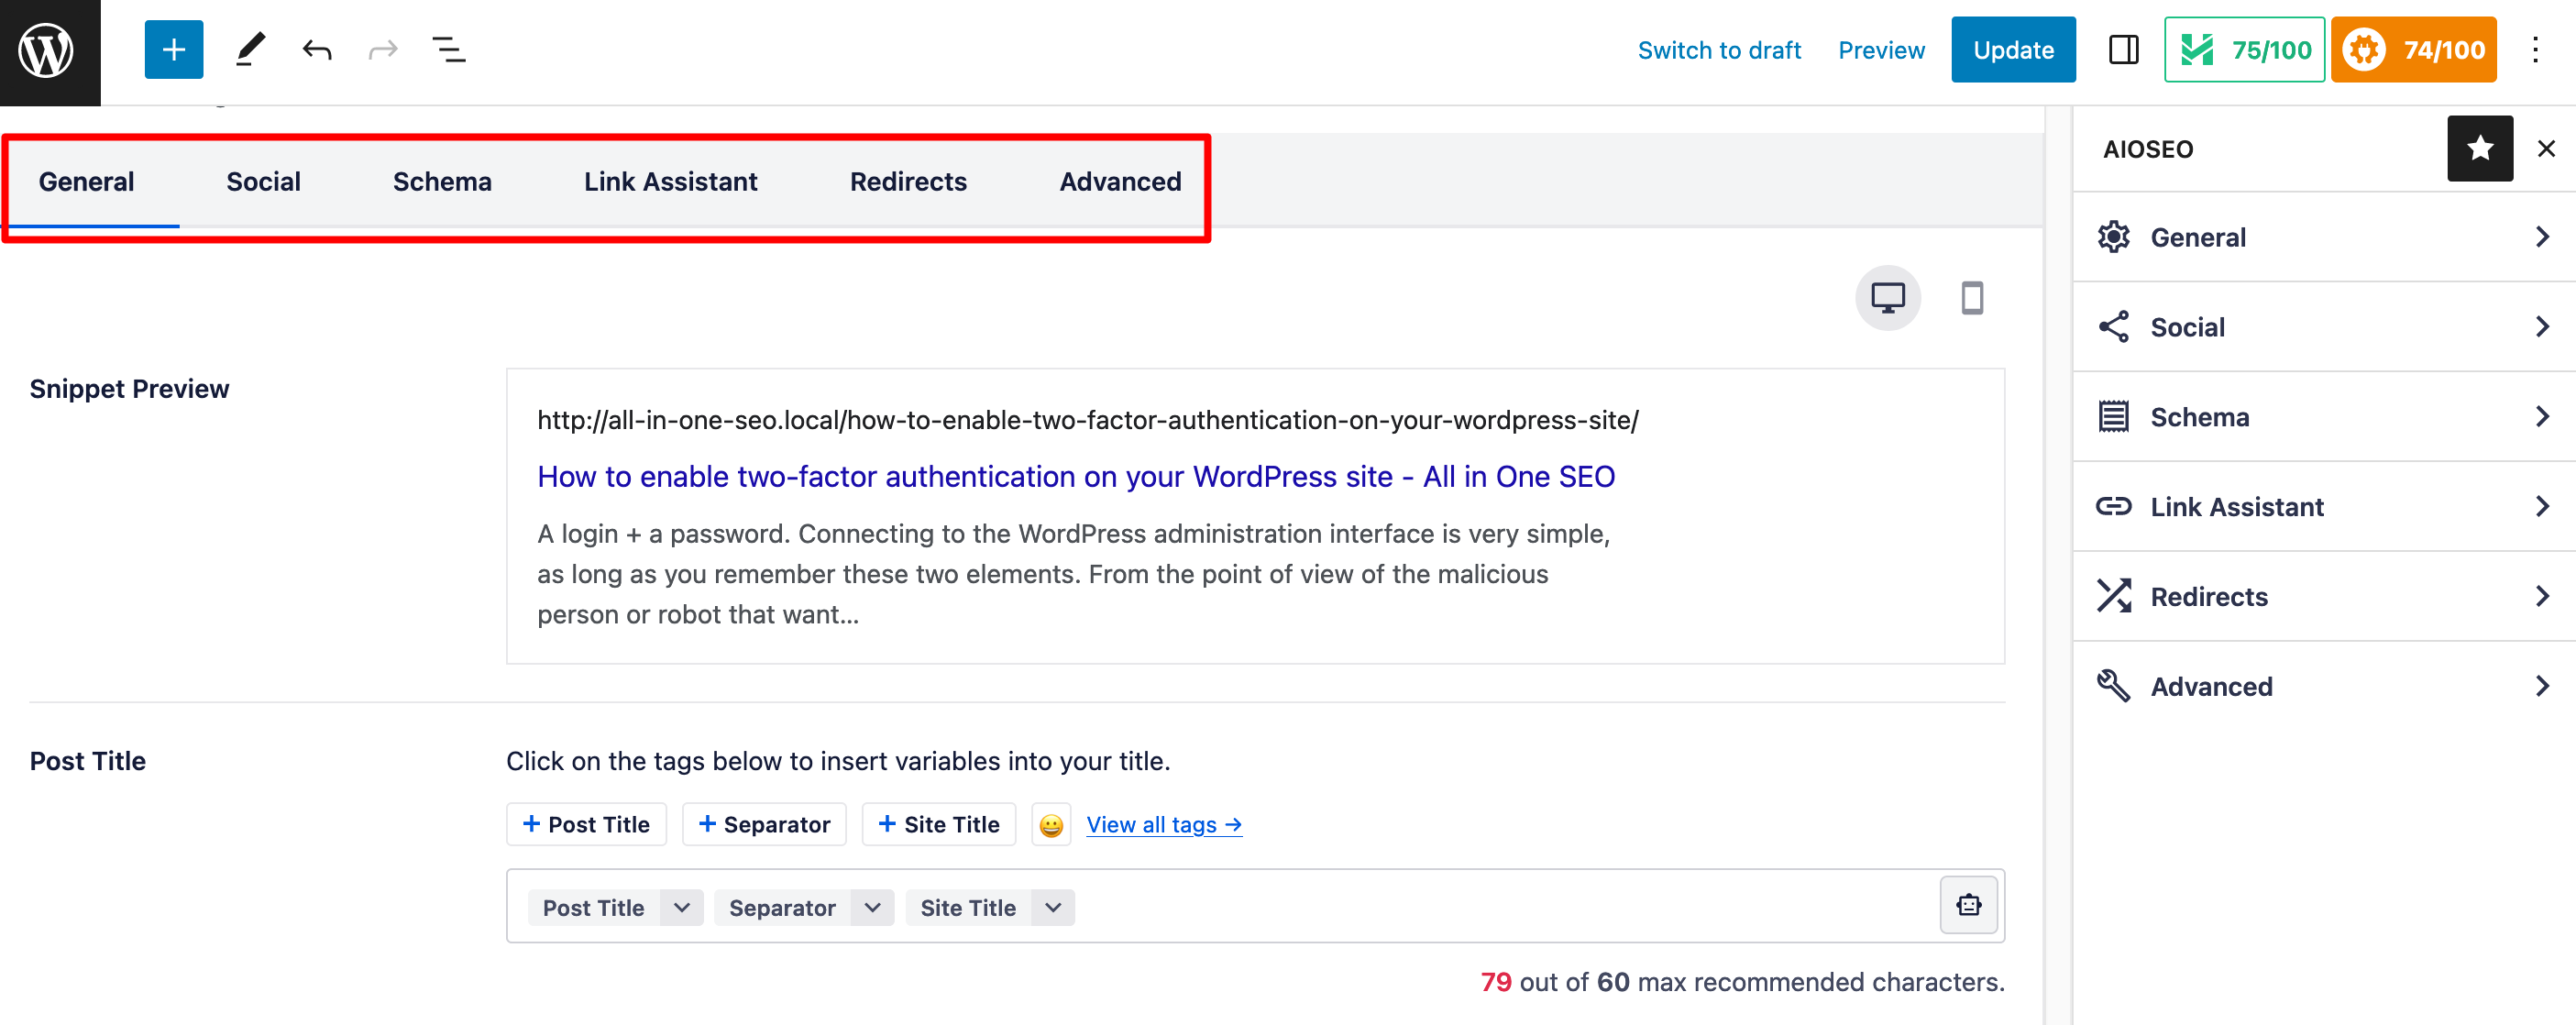Click Schema icon in AIOSEO sidebar
Image resolution: width=2576 pixels, height=1025 pixels.
pos(2113,417)
